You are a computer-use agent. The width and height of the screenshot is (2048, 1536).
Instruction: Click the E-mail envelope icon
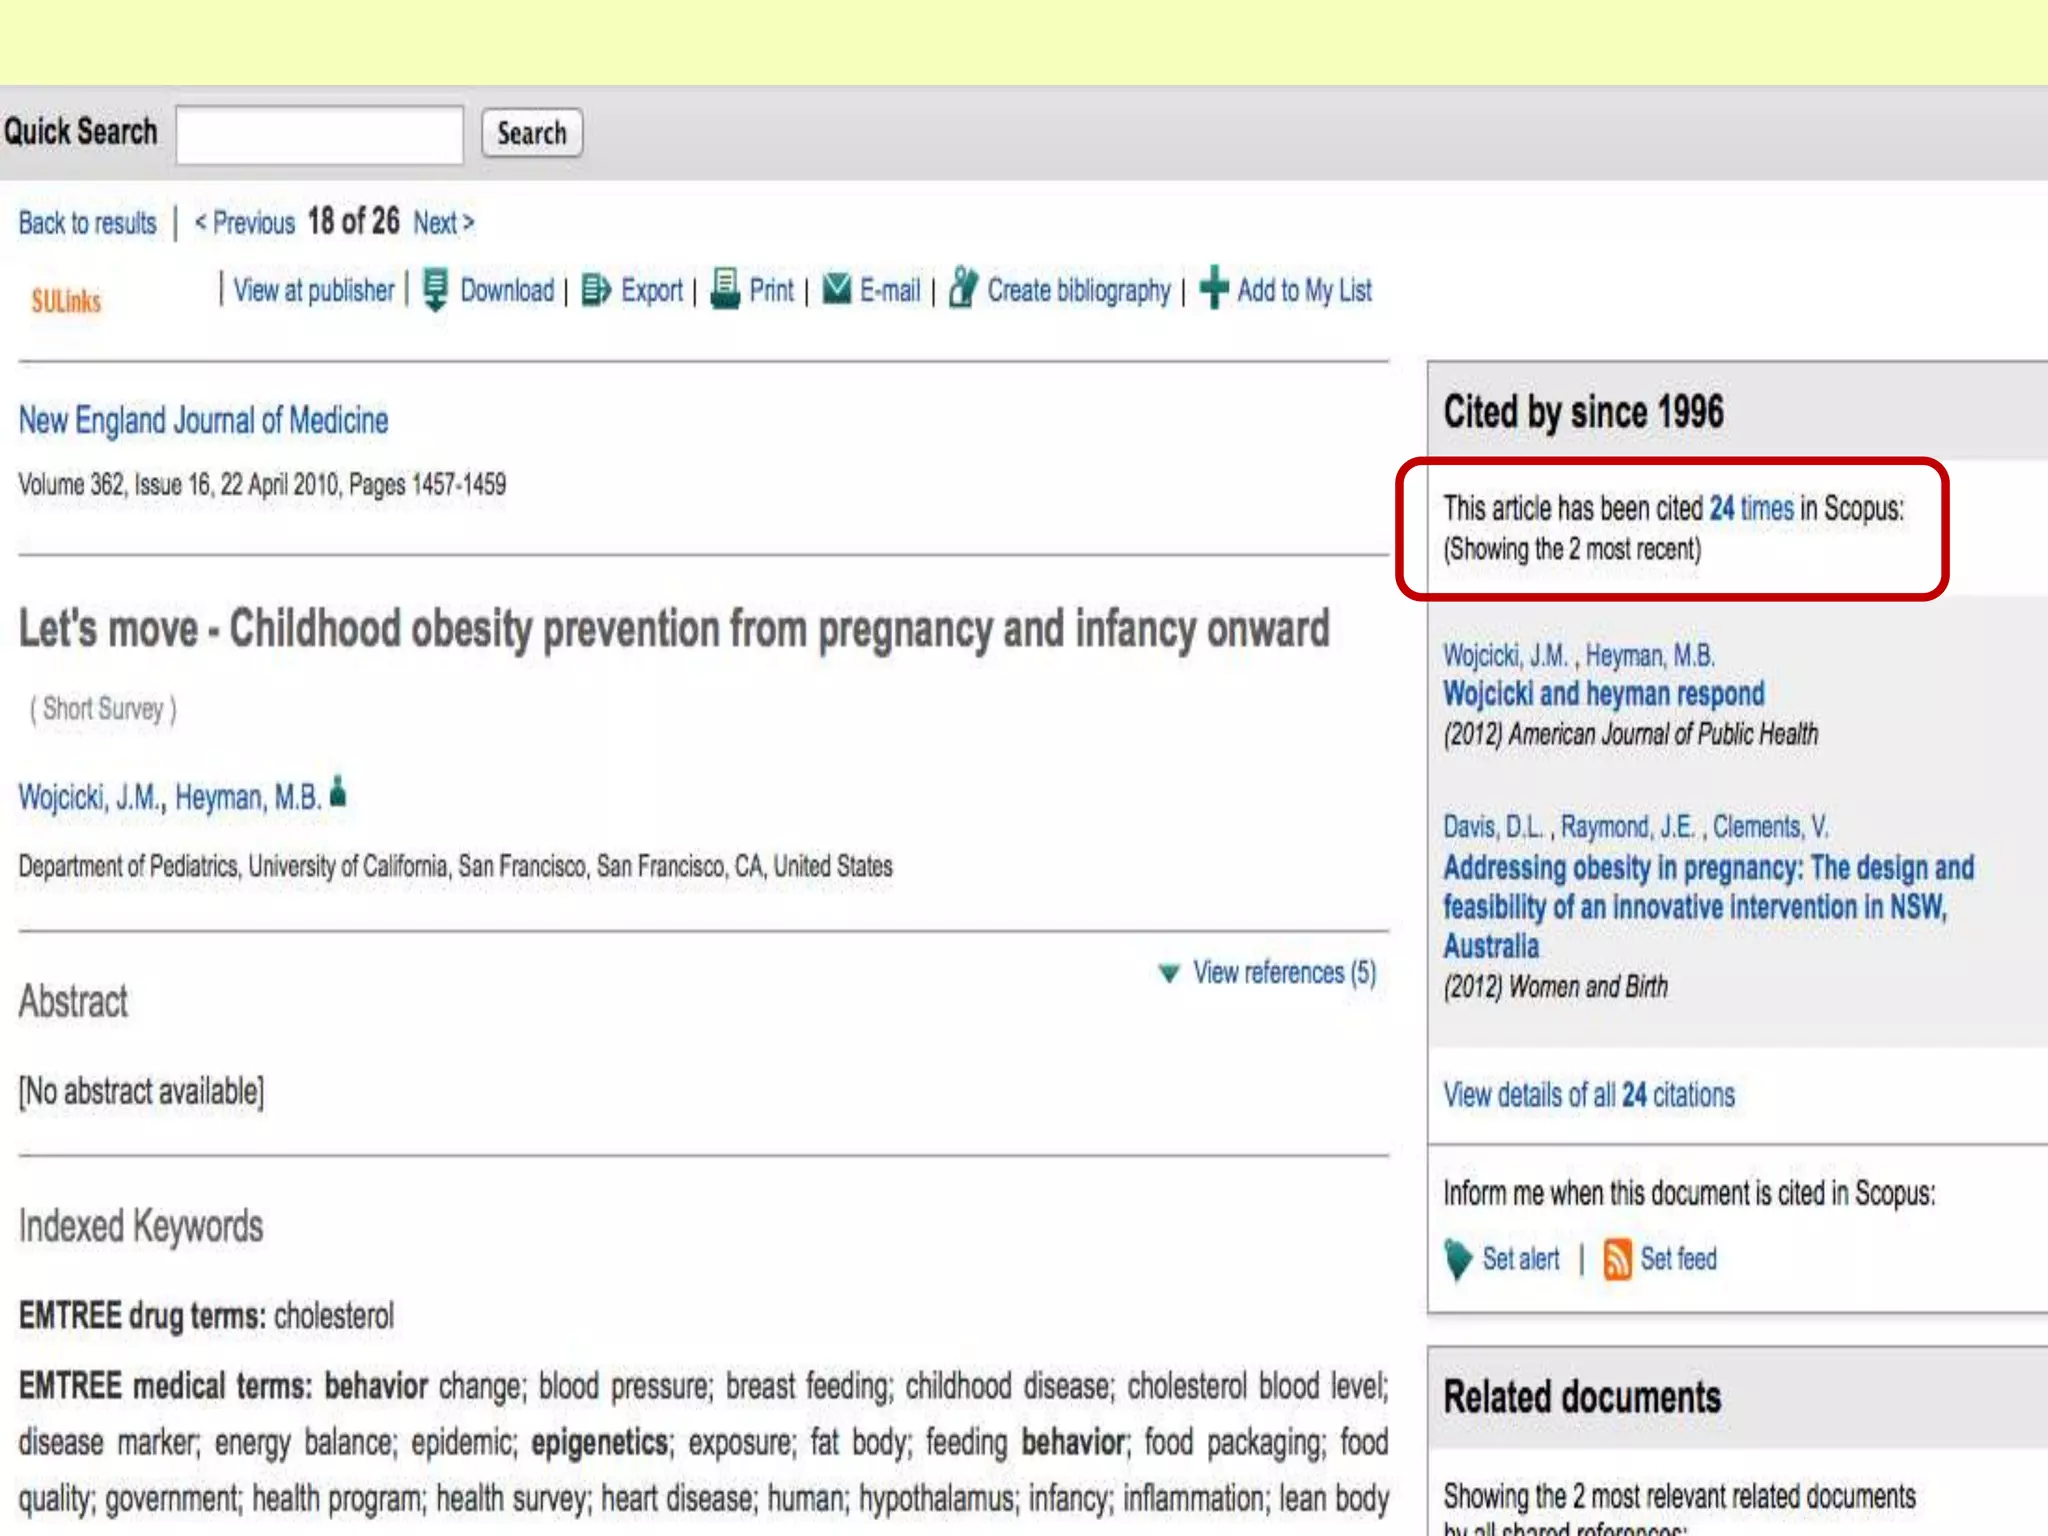pyautogui.click(x=836, y=289)
